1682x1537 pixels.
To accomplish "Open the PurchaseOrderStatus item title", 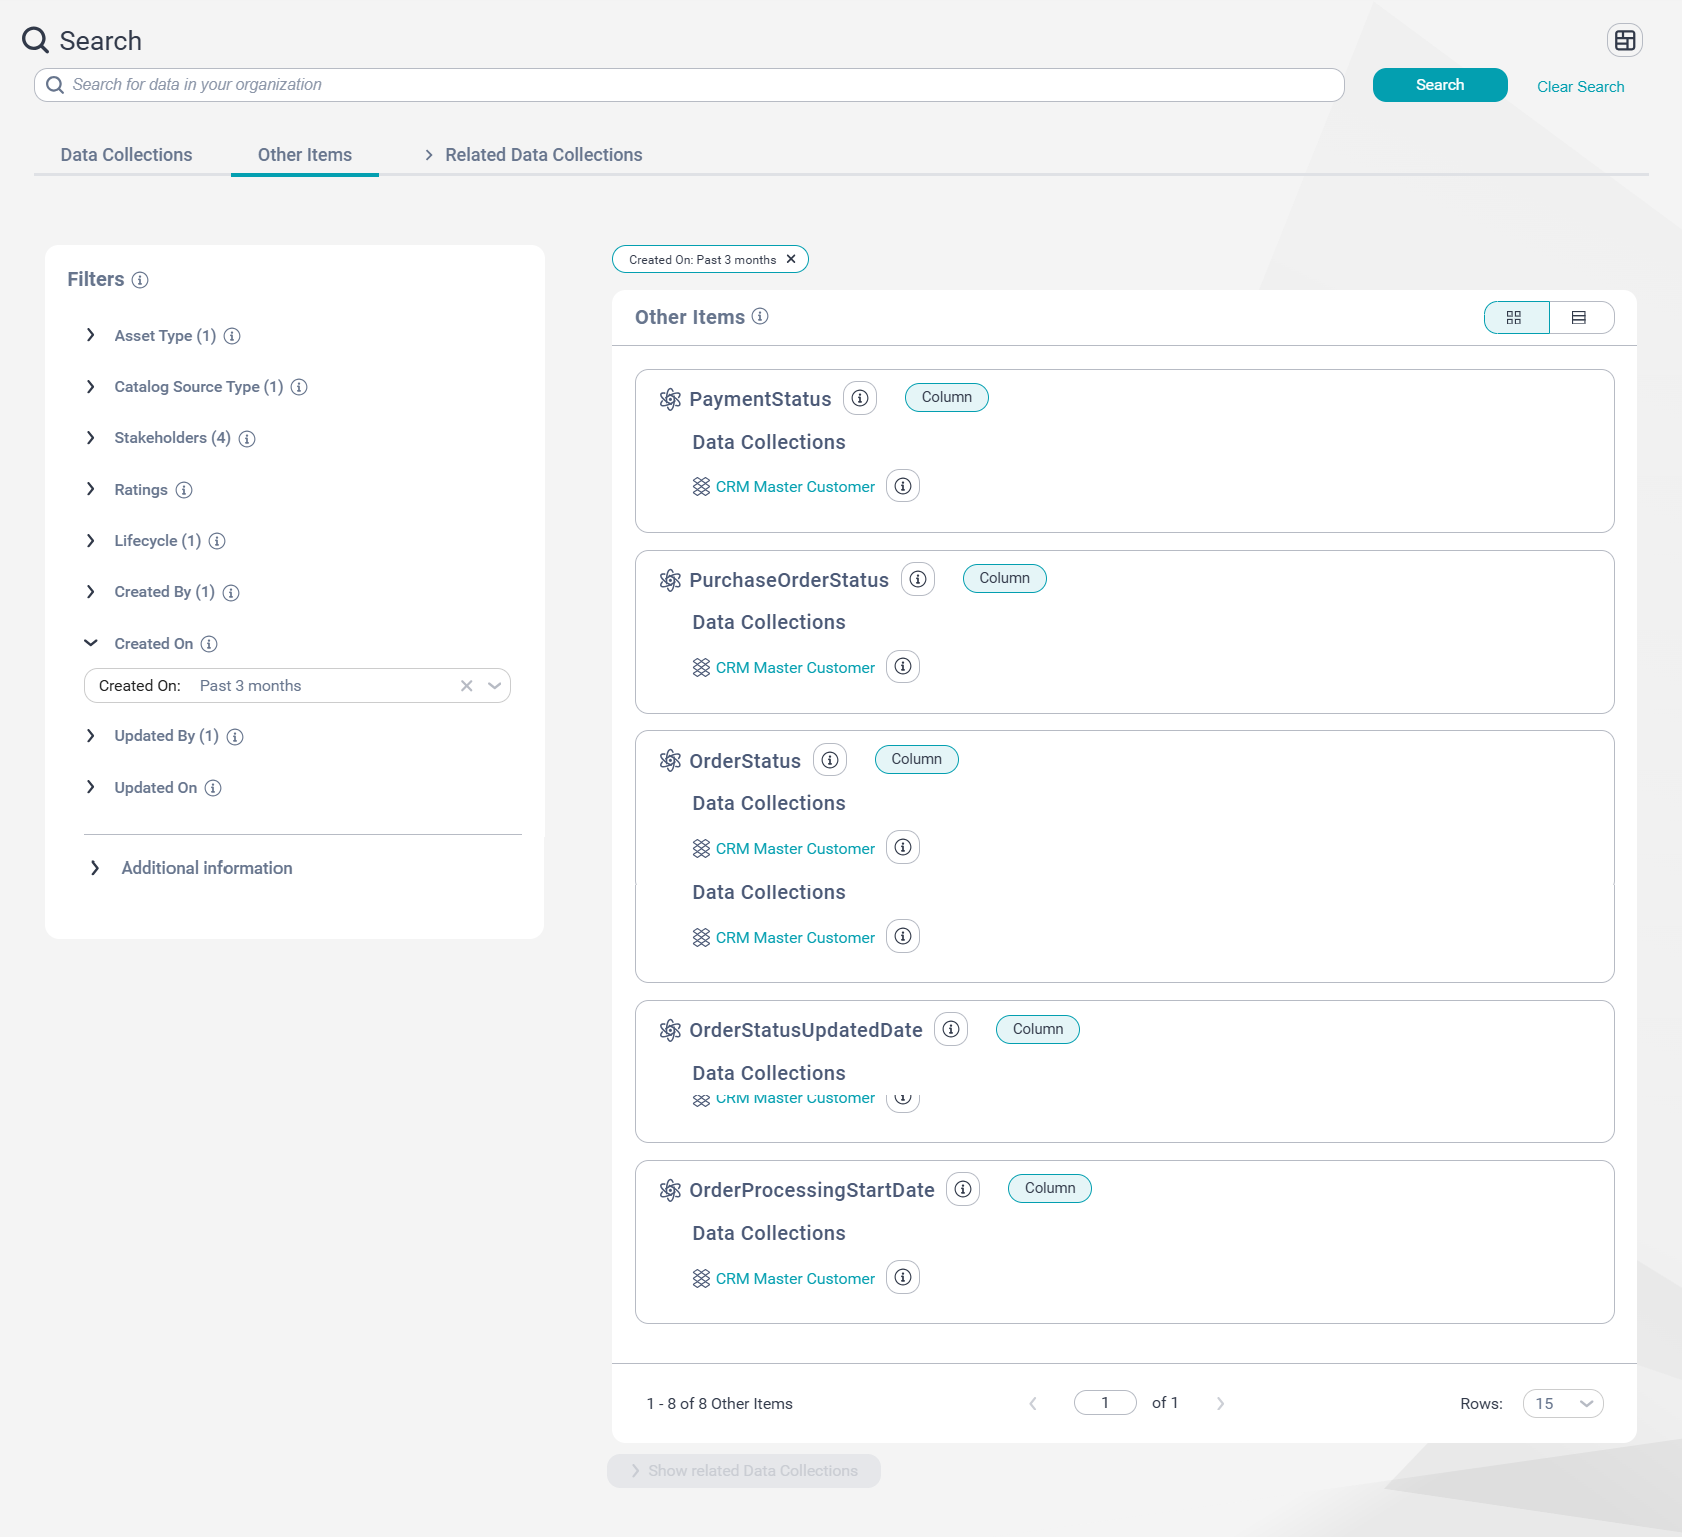I will click(x=789, y=580).
